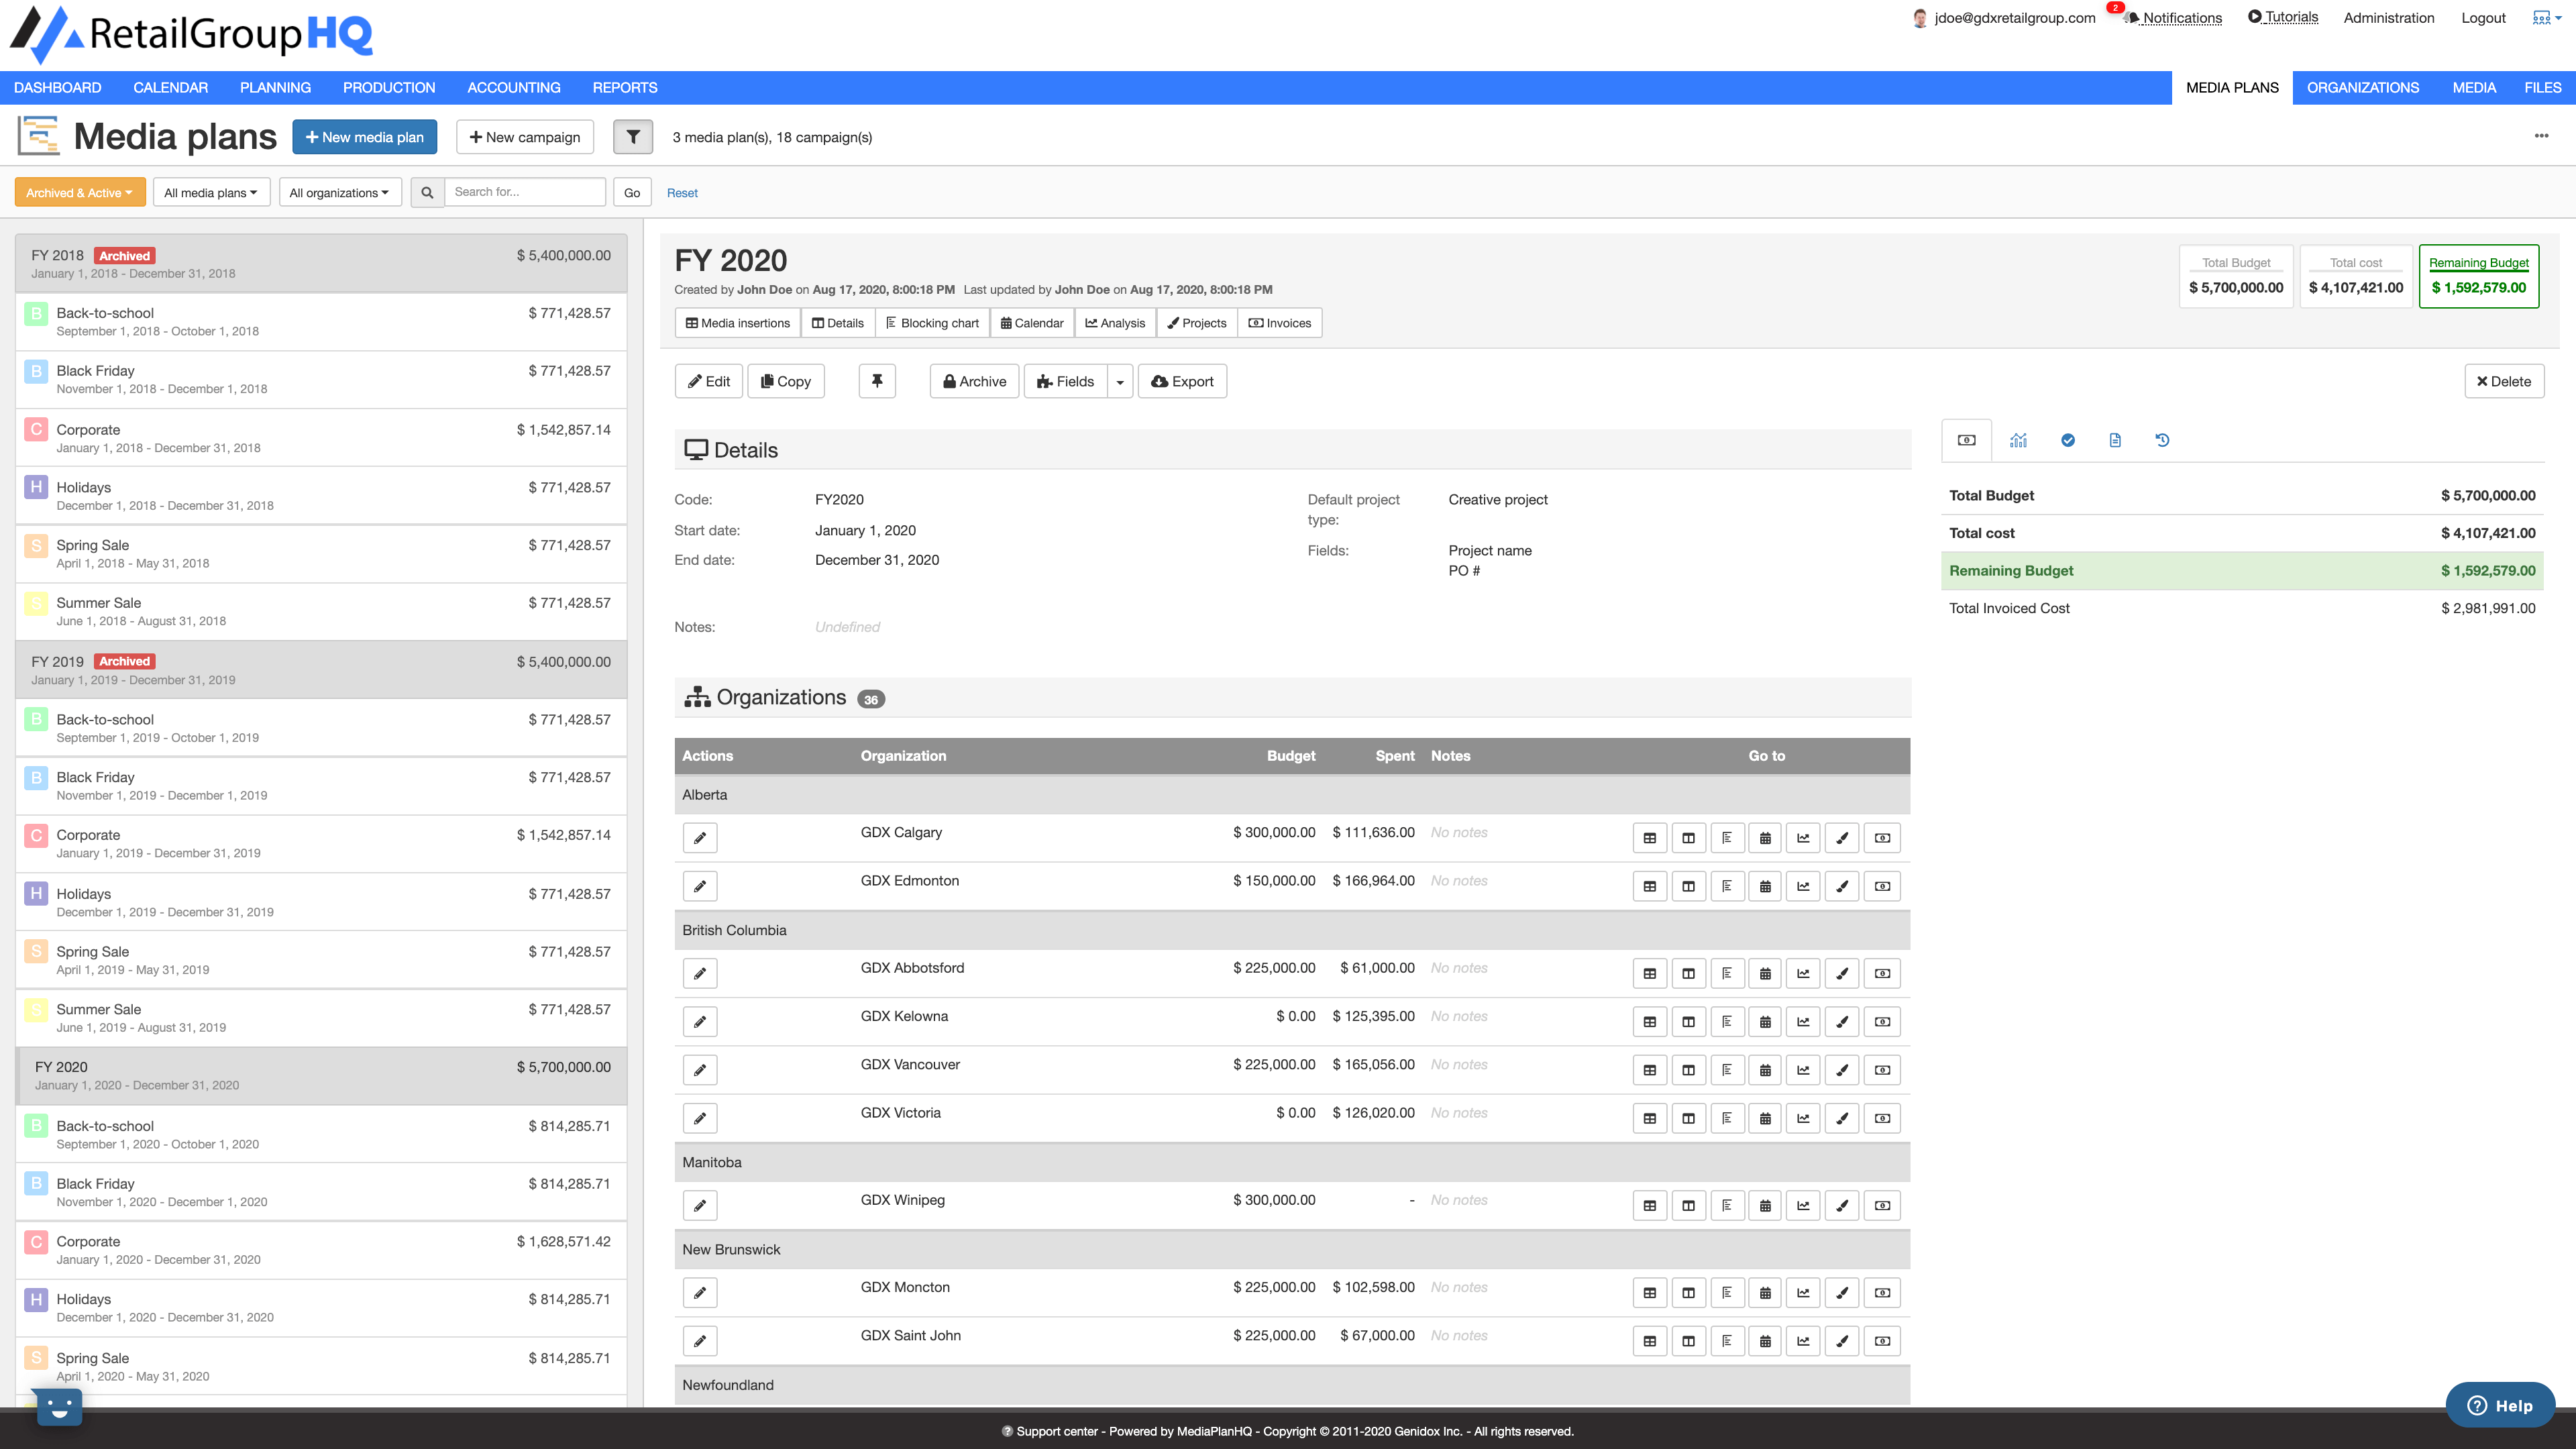Open the Calendar icon for GDX Vancouver

tap(1765, 1069)
